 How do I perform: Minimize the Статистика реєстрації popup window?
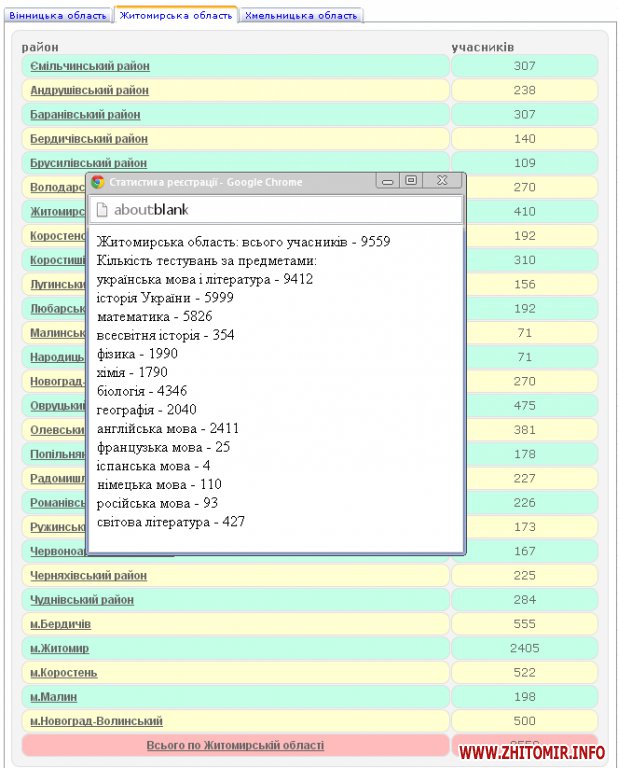tap(386, 181)
